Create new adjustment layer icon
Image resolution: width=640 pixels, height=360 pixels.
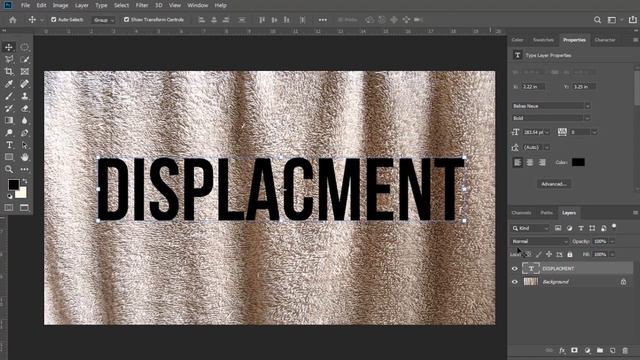coord(587,350)
